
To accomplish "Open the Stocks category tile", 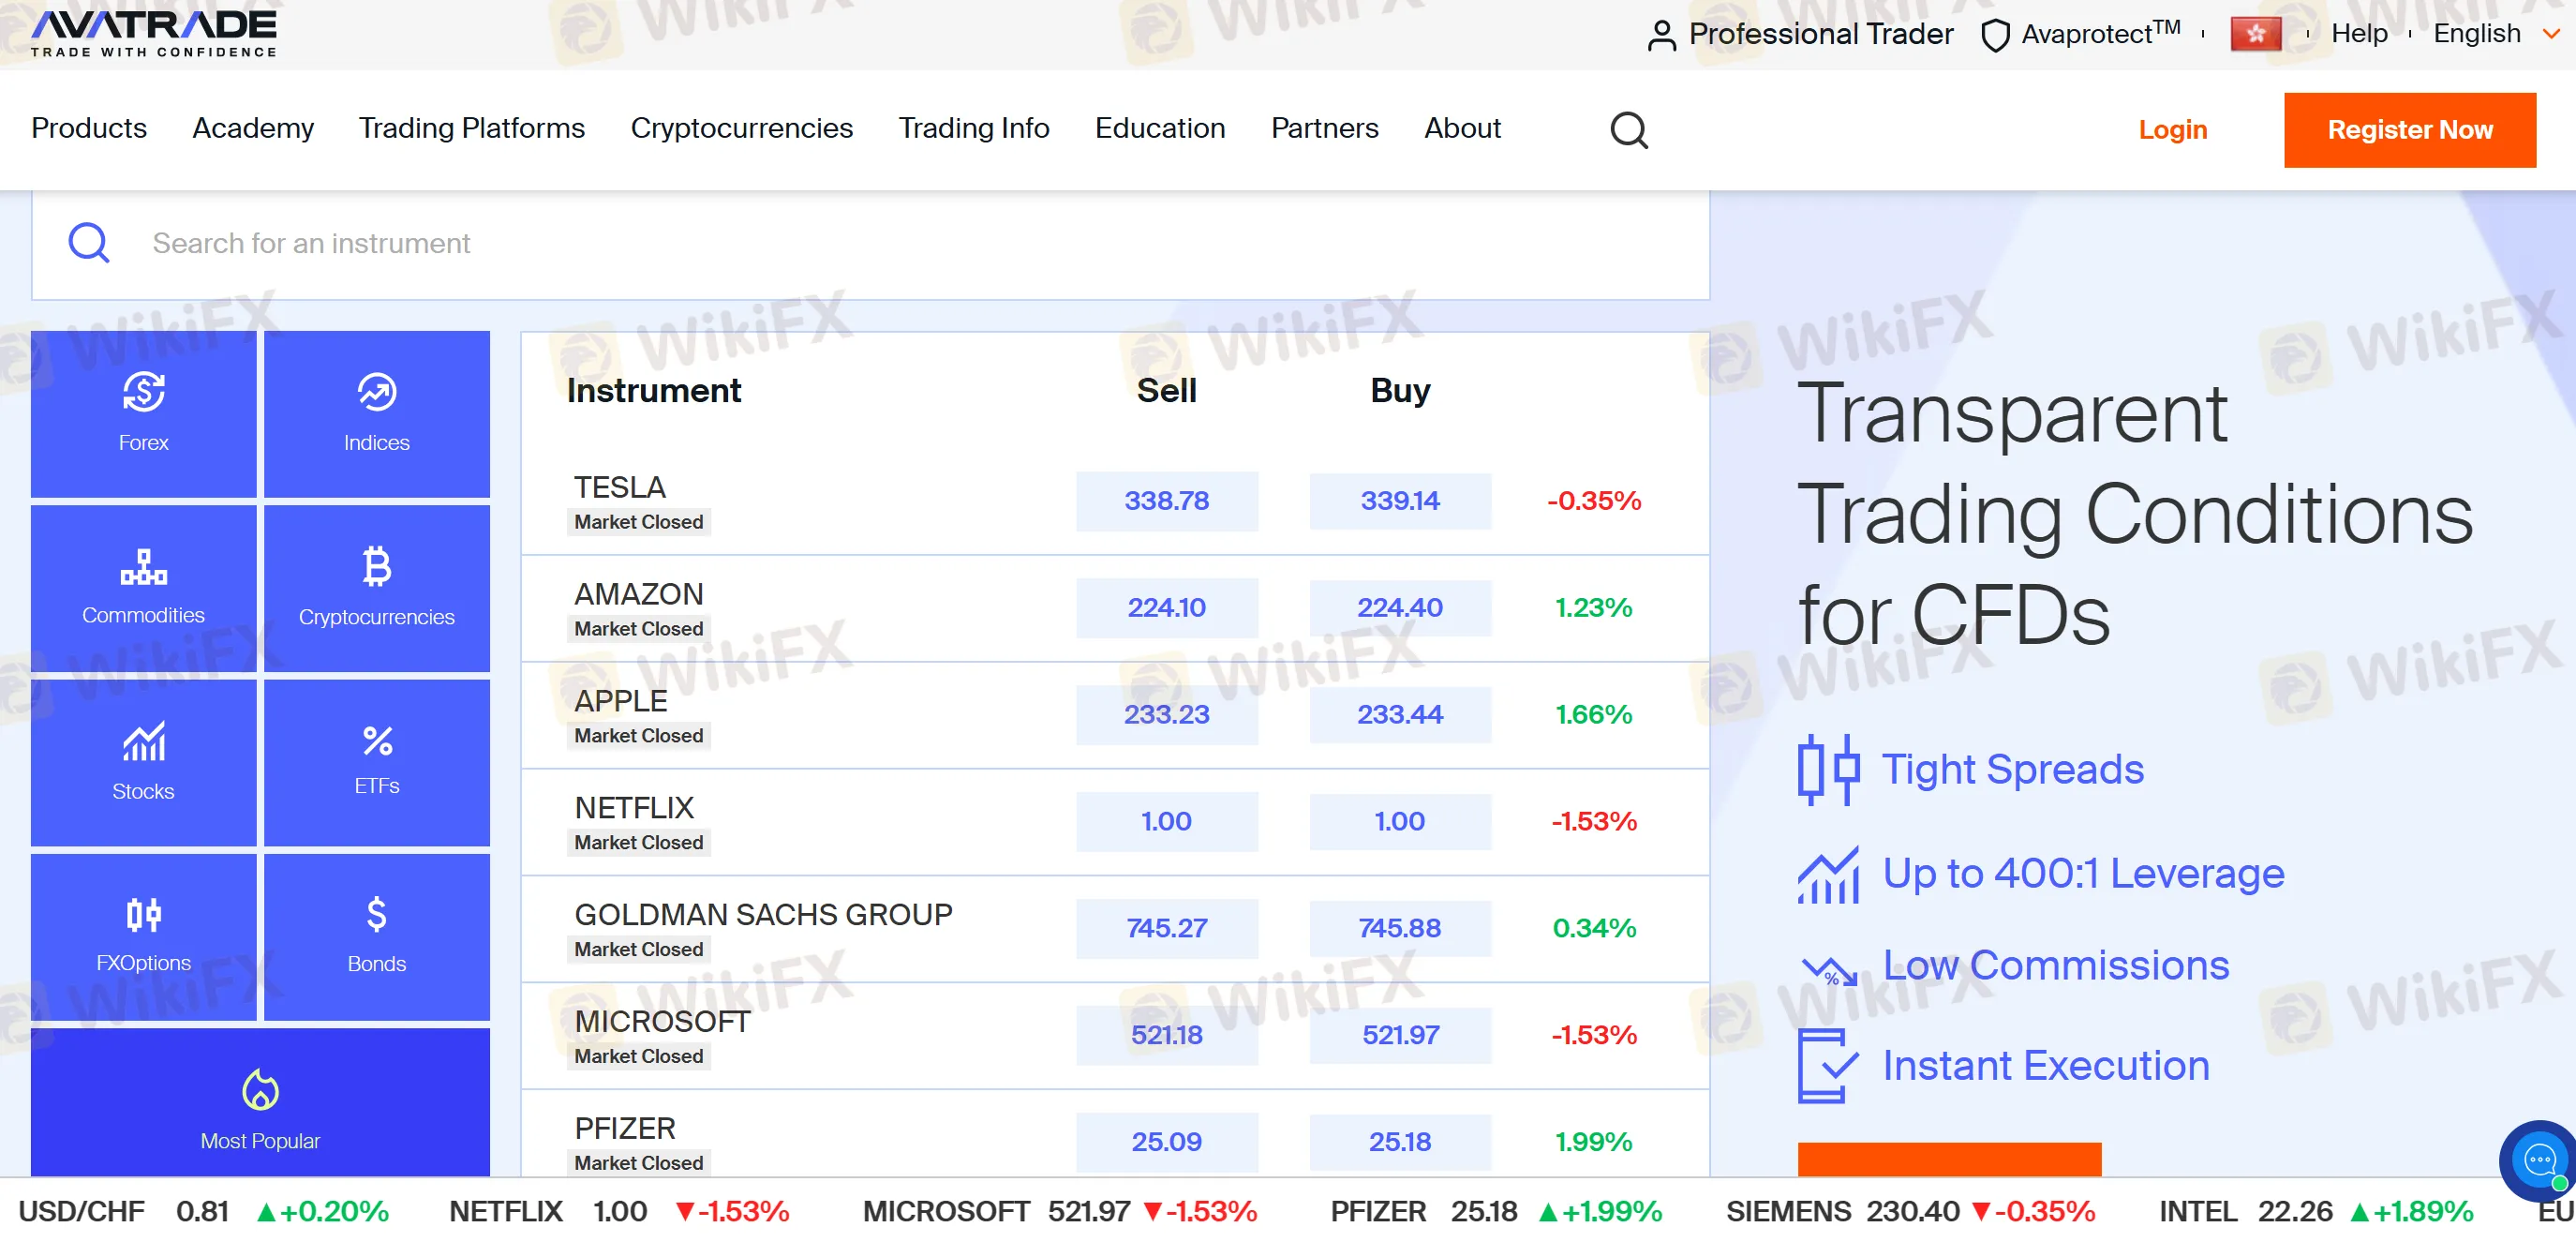I will (x=143, y=761).
